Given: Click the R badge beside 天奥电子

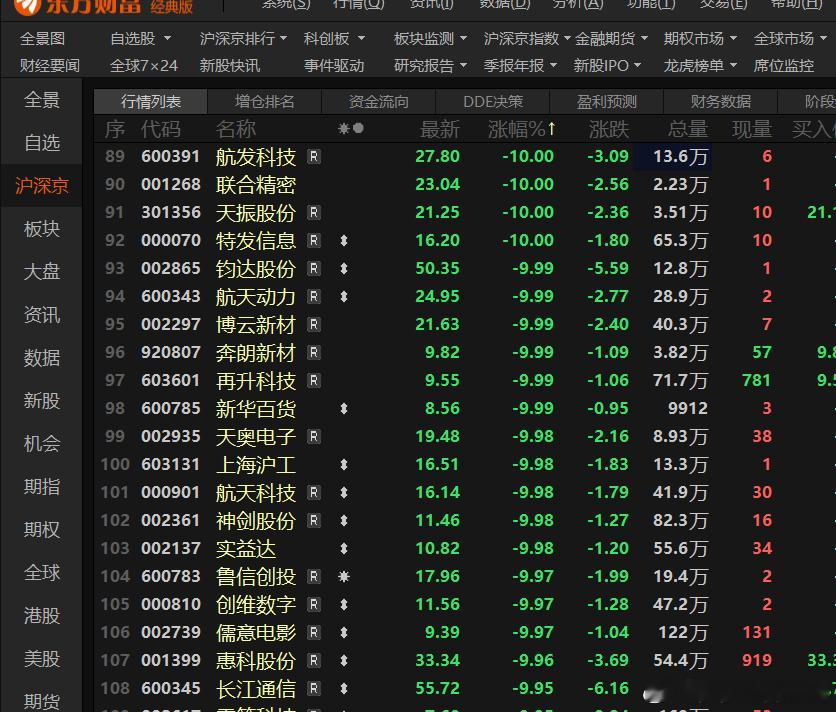Looking at the screenshot, I should point(314,437).
